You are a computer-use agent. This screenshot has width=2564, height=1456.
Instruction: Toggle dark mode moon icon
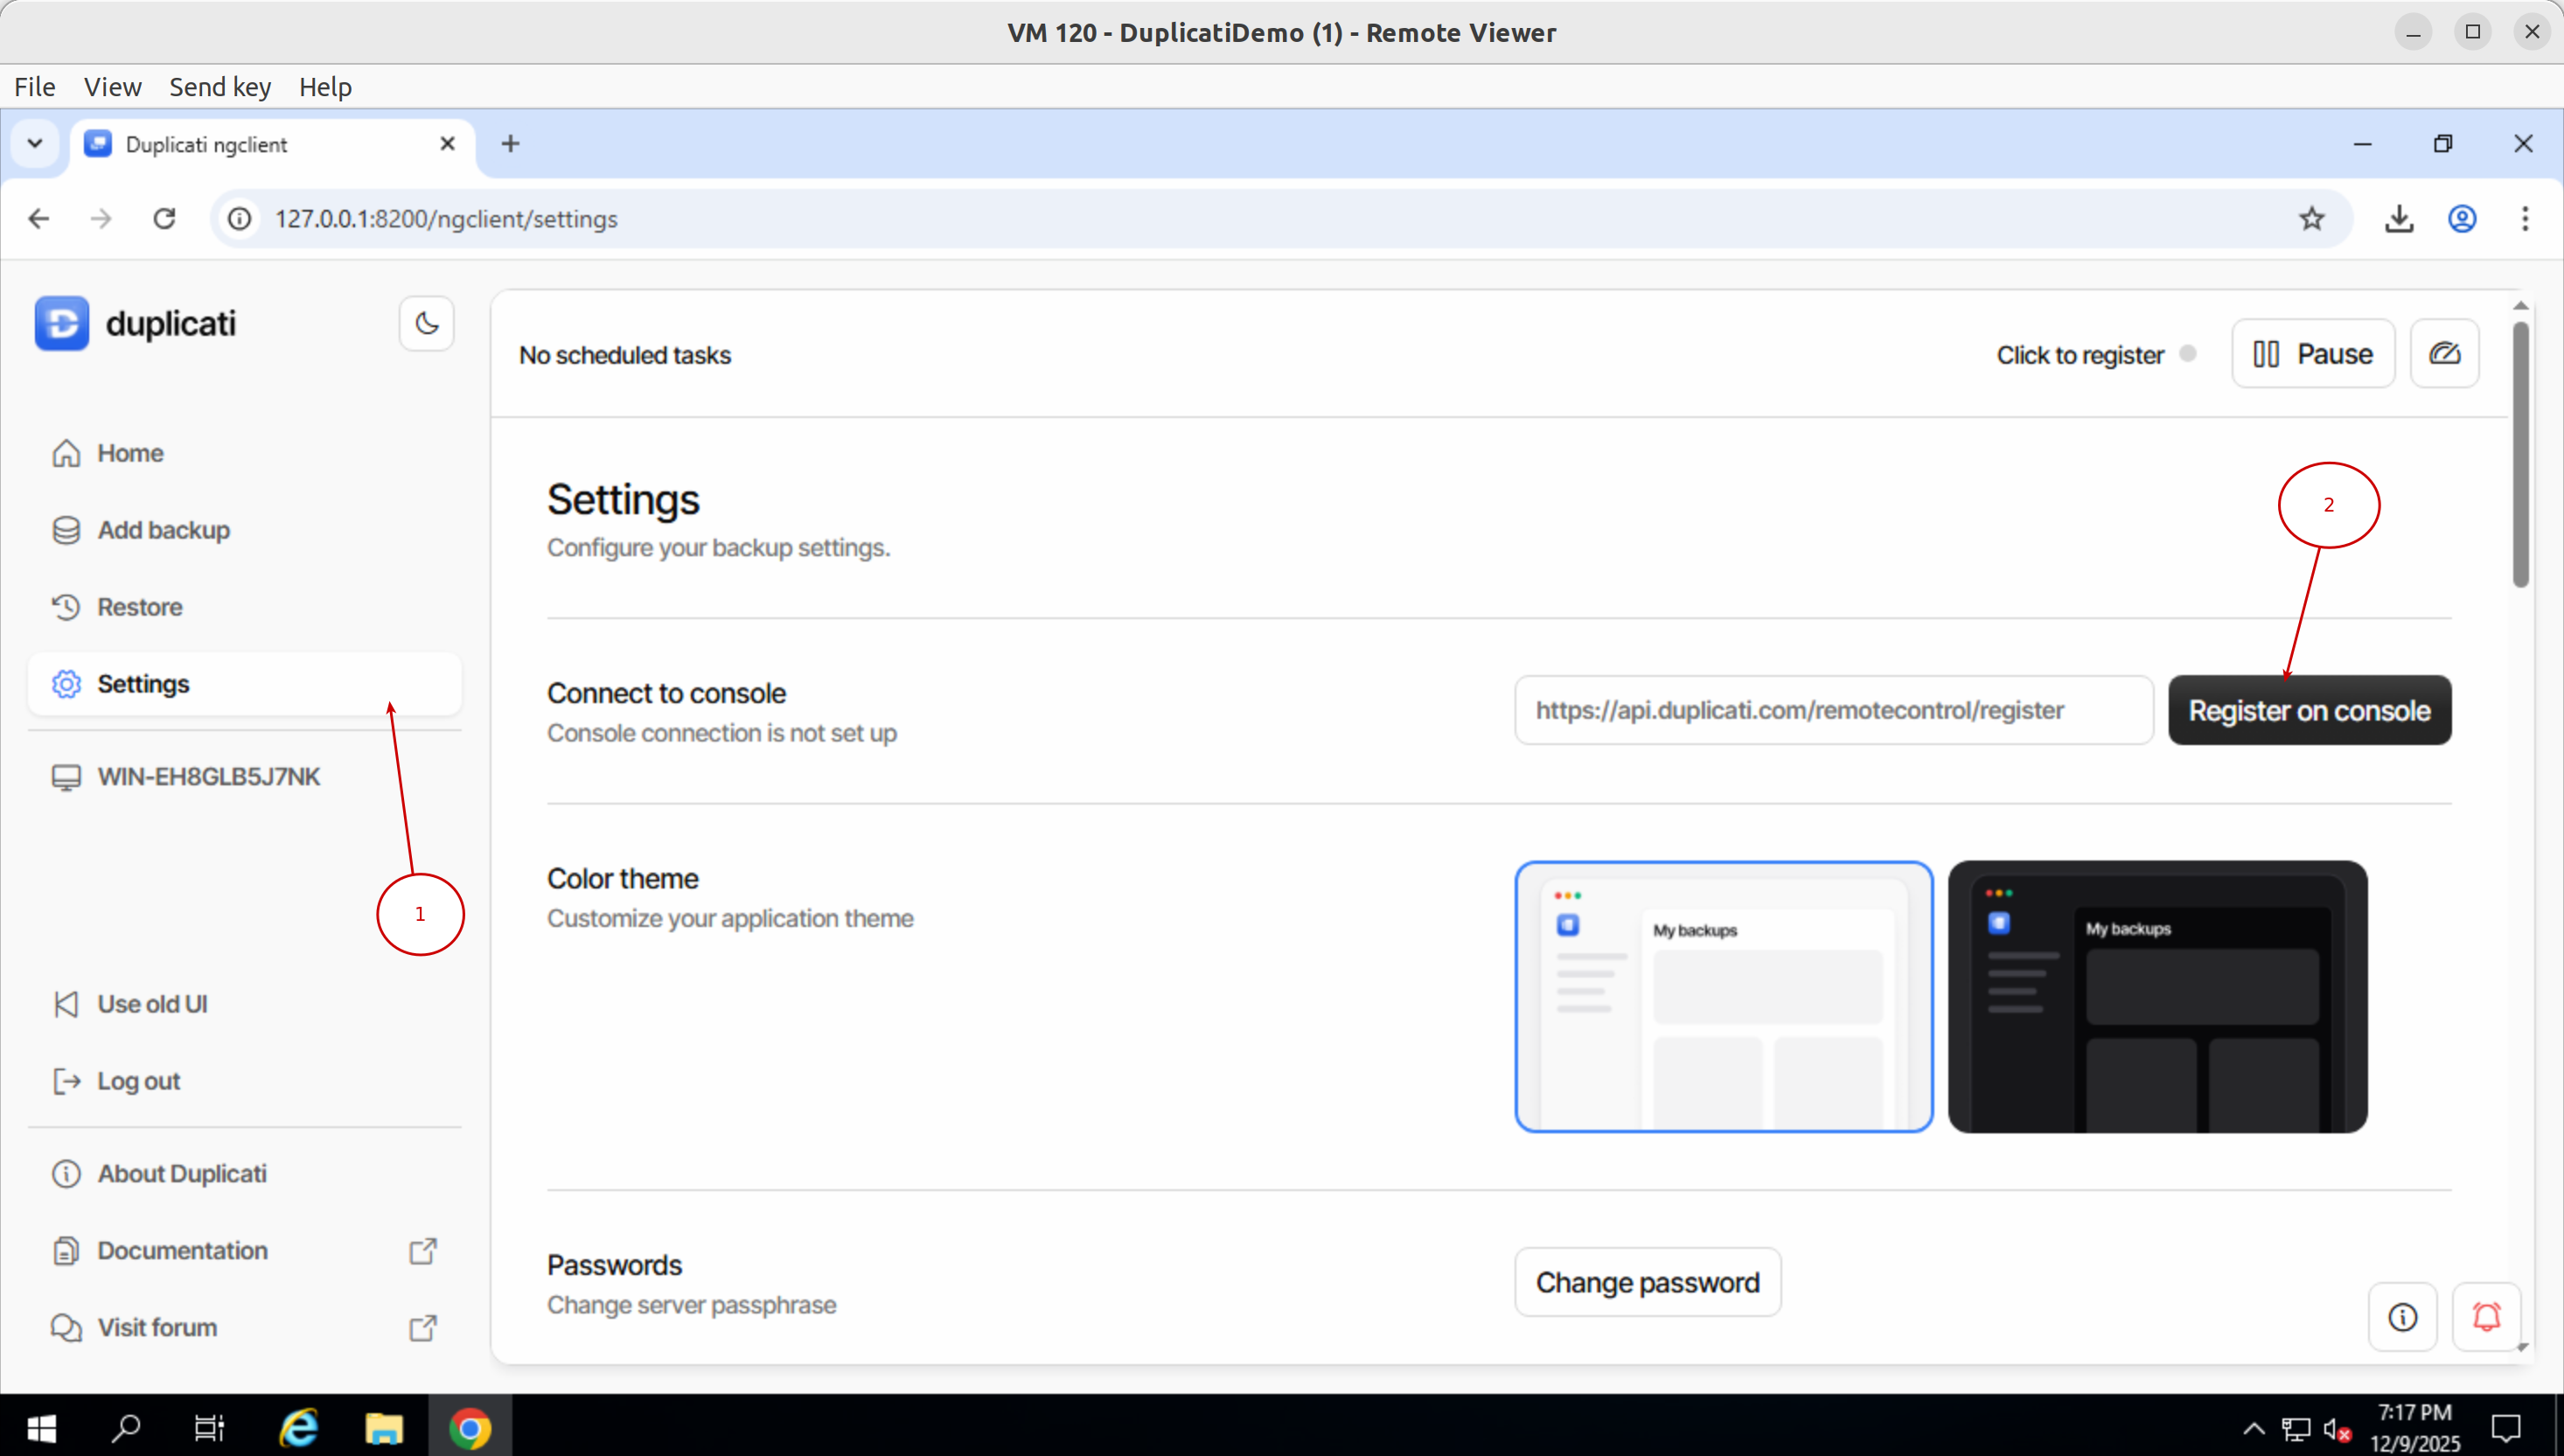click(427, 323)
